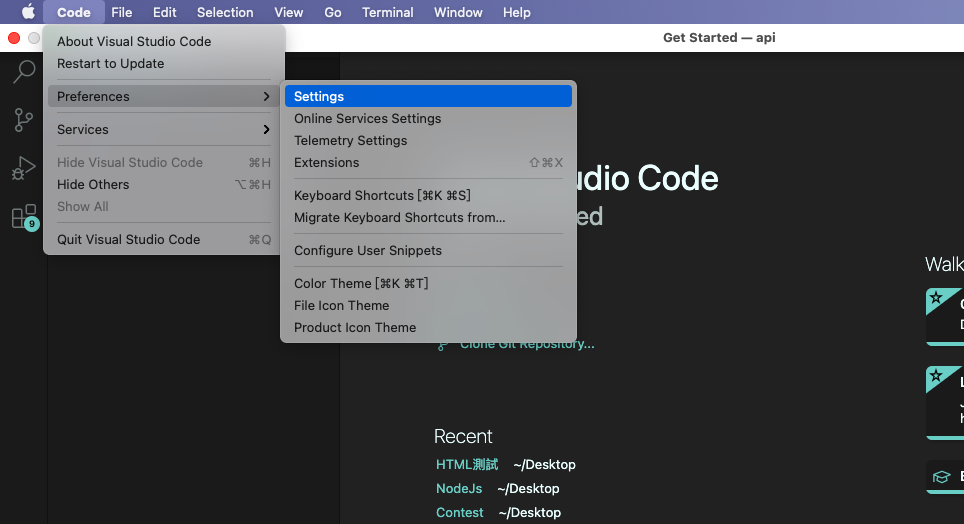Open the View menu
964x524 pixels.
pyautogui.click(x=288, y=12)
